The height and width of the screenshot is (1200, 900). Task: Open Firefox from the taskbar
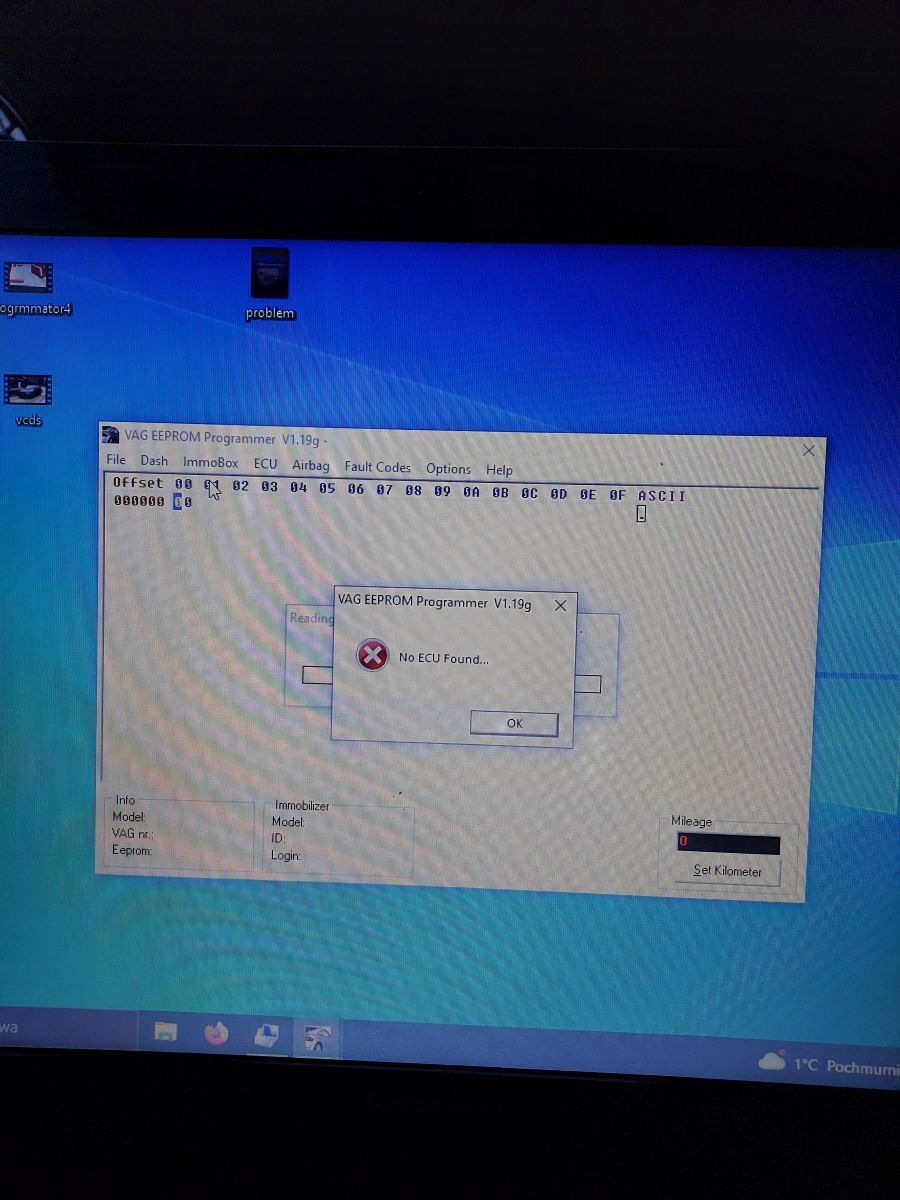click(x=216, y=1035)
